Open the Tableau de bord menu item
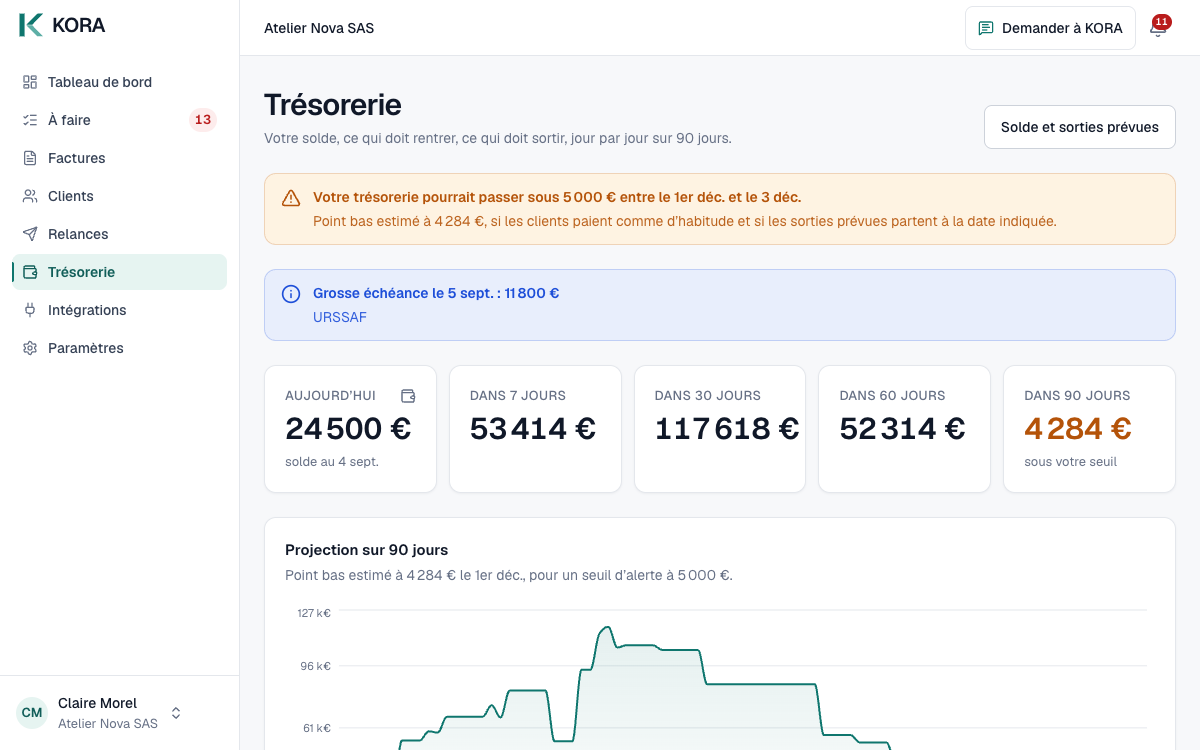Viewport: 1200px width, 750px height. point(120,82)
